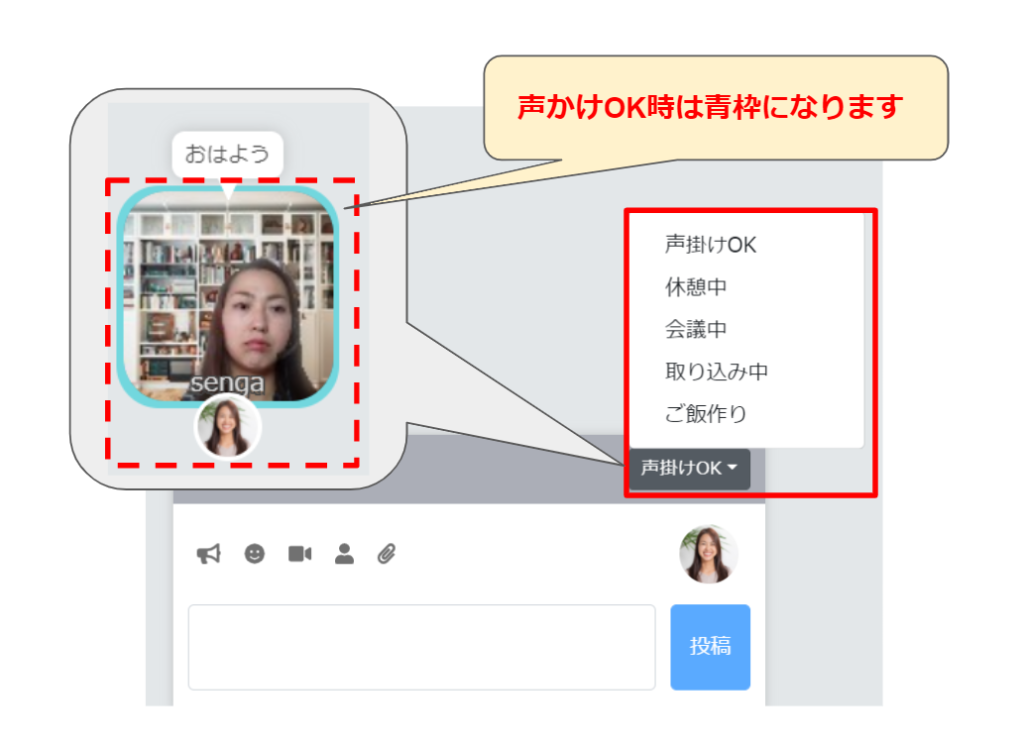Start video with the camera icon
This screenshot has width=1024, height=751.
(x=300, y=554)
